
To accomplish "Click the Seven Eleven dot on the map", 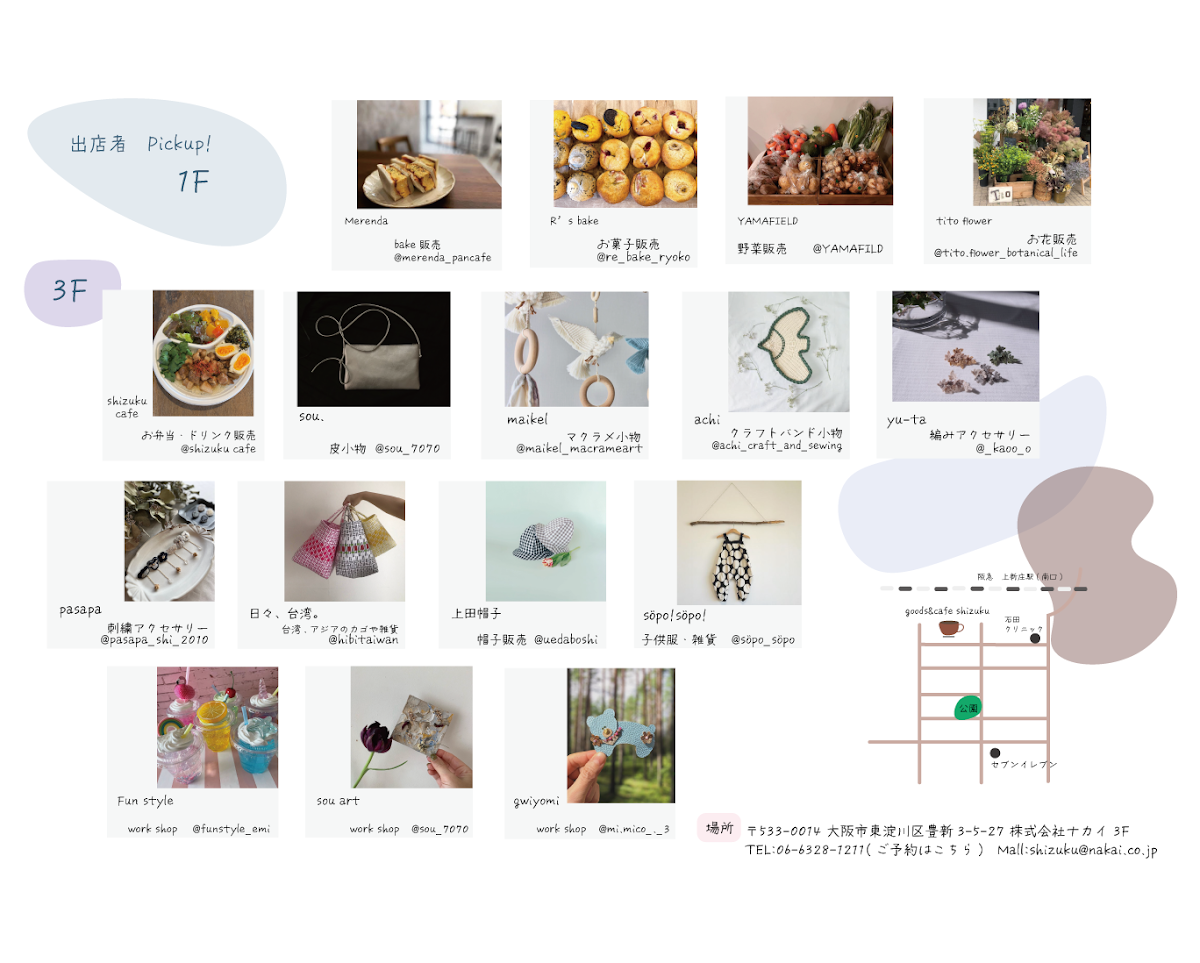I will pyautogui.click(x=994, y=753).
